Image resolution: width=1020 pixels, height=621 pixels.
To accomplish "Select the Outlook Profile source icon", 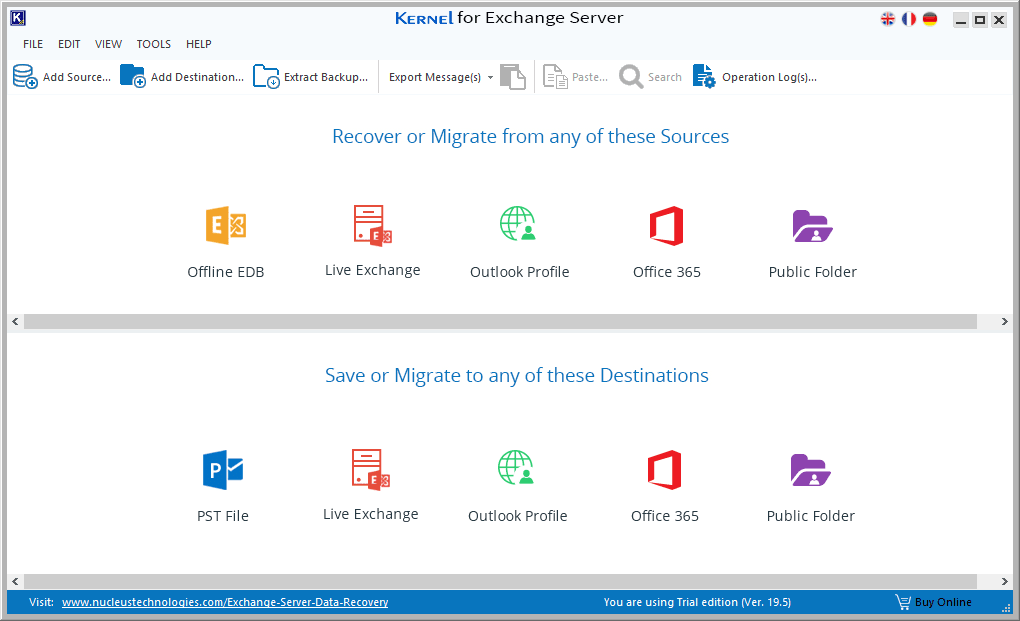I will coord(518,224).
